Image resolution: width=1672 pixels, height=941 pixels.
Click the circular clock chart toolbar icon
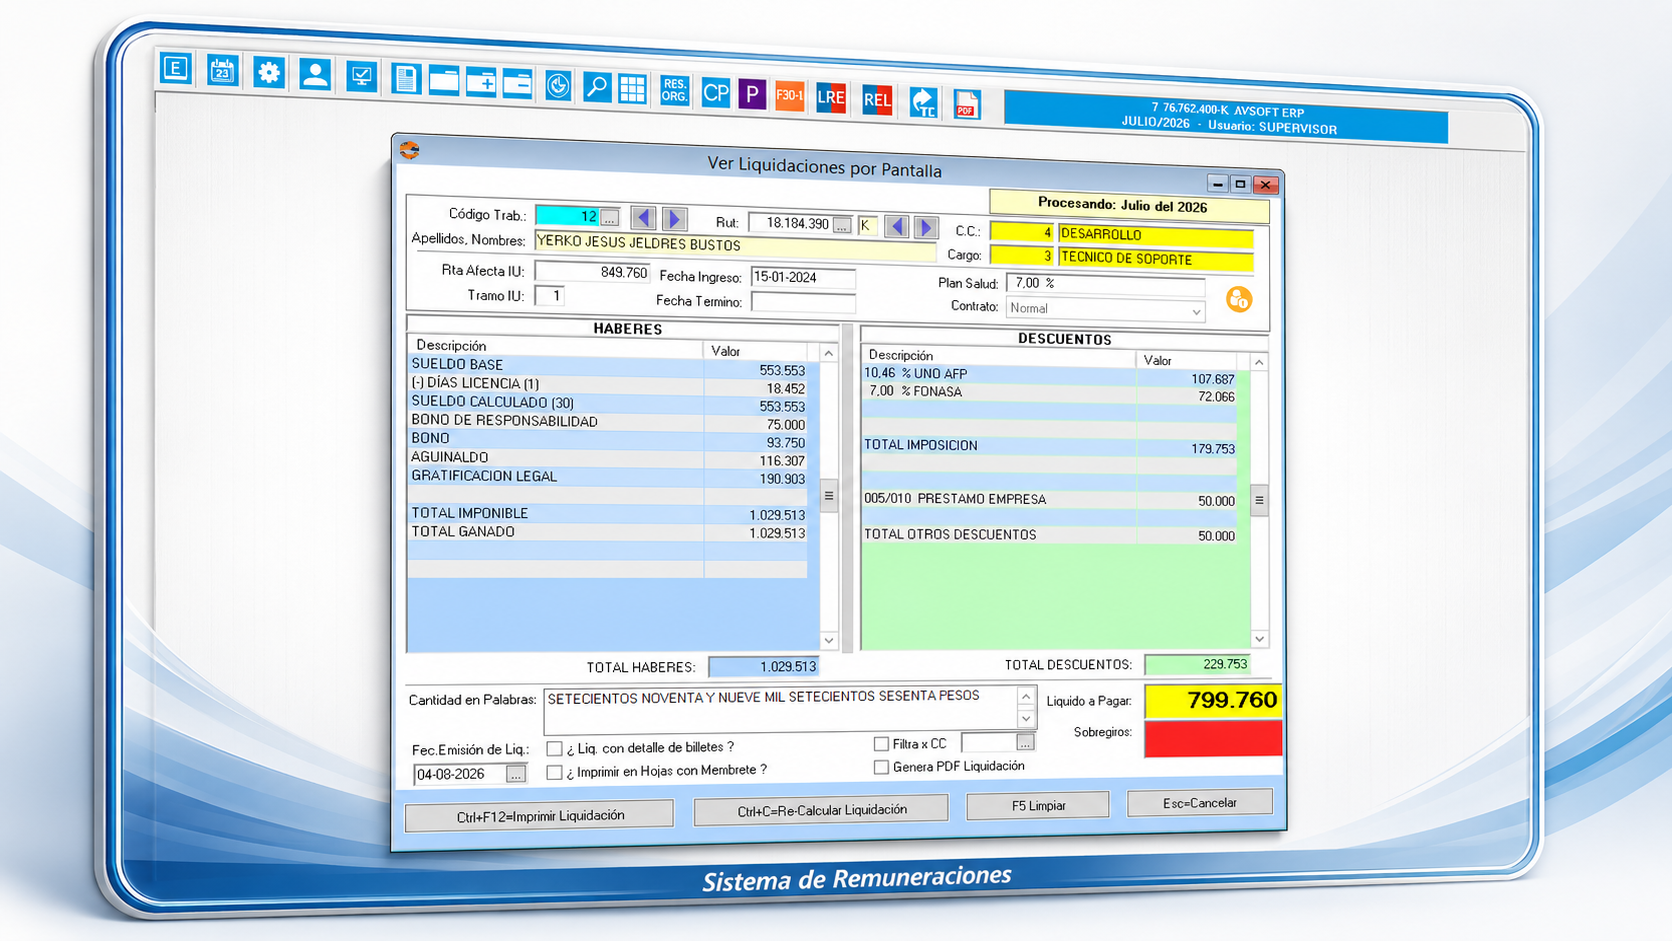pos(558,86)
